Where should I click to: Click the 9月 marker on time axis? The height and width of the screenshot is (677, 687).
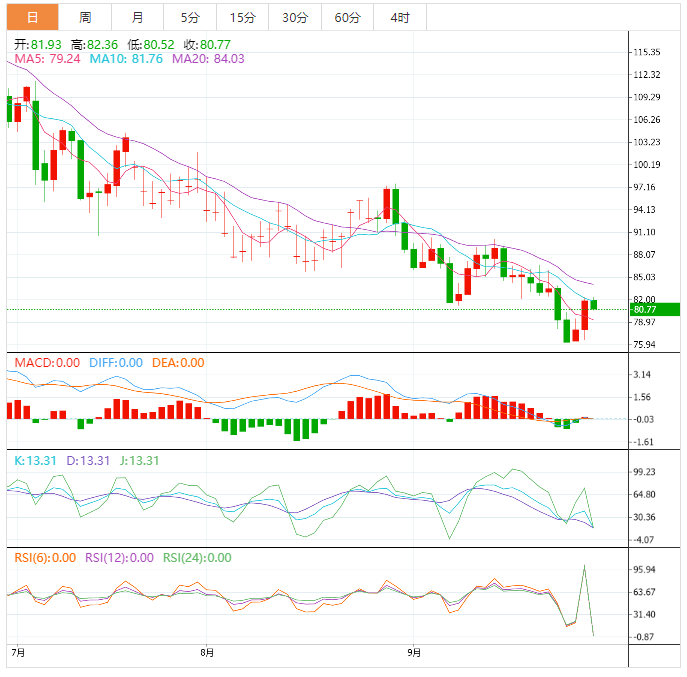[x=415, y=653]
